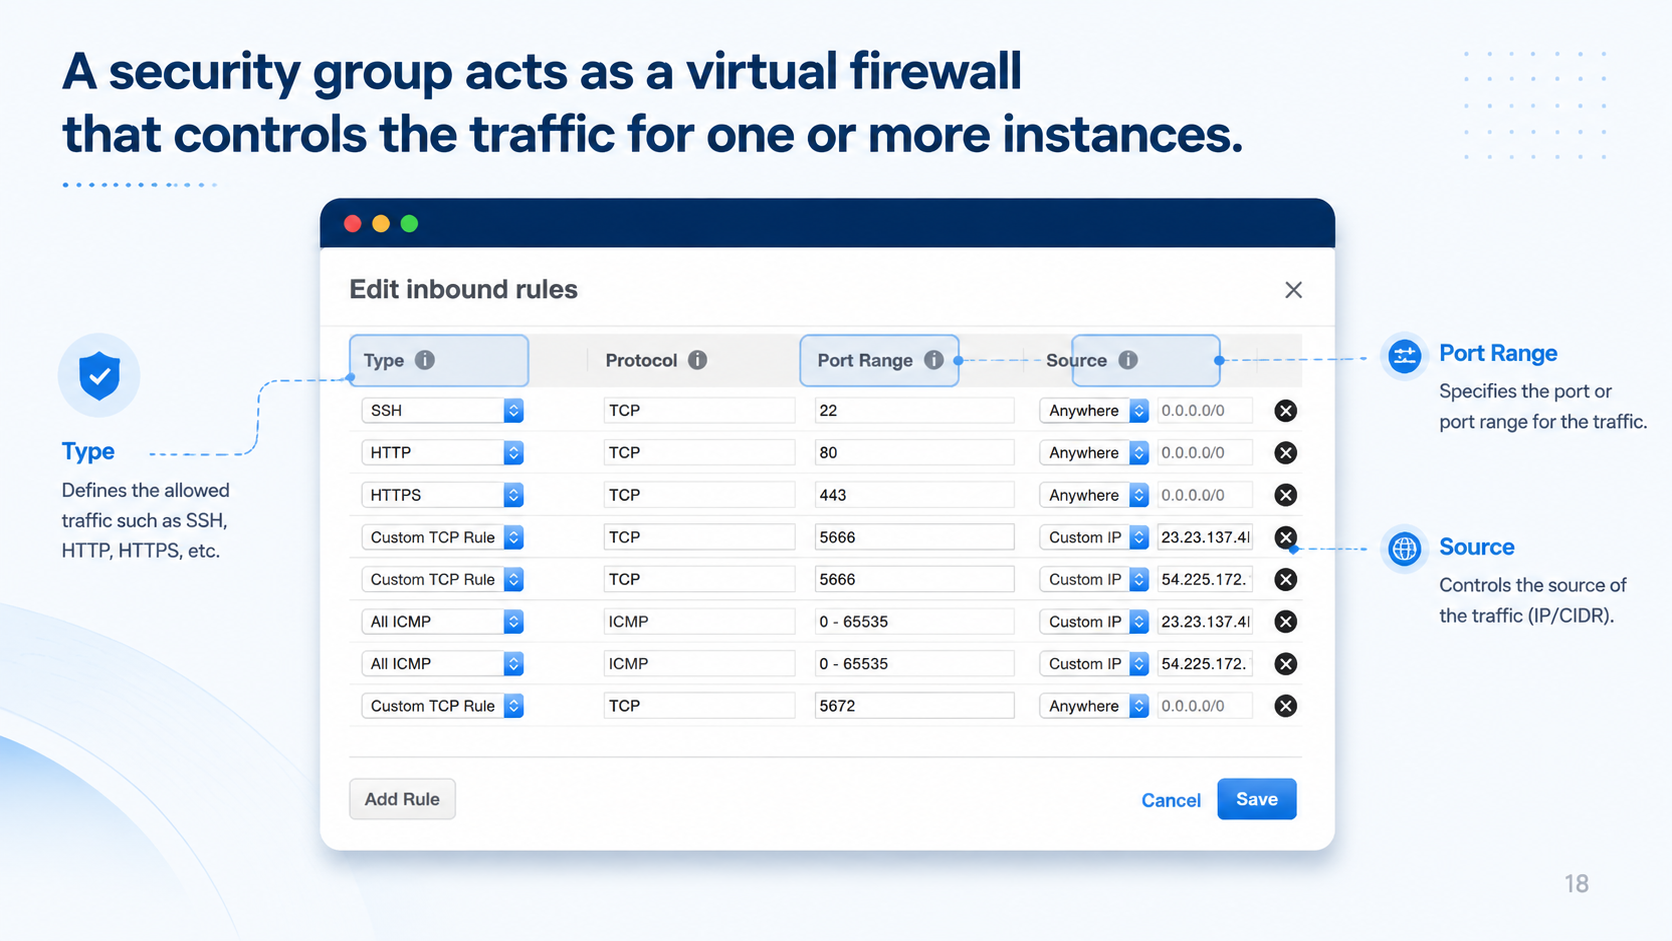Save the inbound rules
This screenshot has height=941, width=1672.
tap(1257, 799)
